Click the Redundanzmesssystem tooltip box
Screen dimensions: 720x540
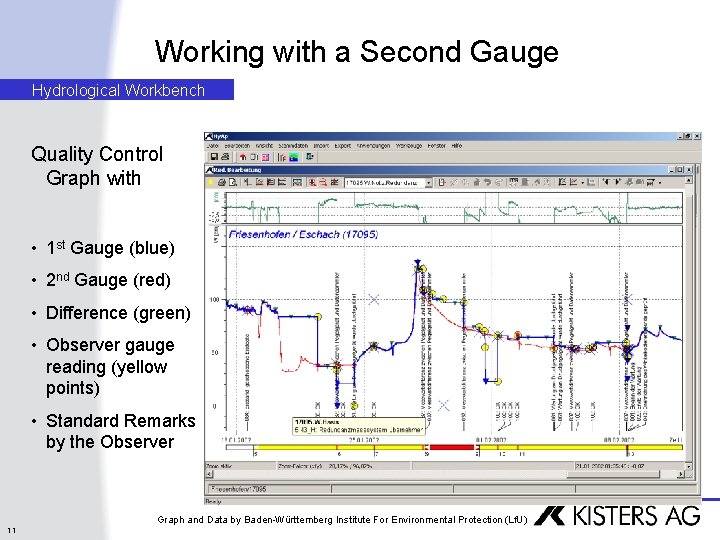(x=359, y=426)
